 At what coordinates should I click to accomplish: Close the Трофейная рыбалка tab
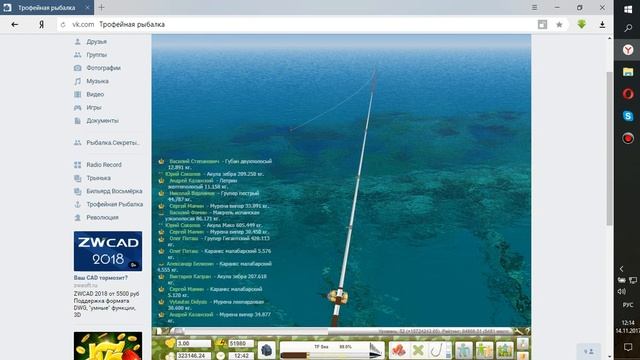pos(87,8)
